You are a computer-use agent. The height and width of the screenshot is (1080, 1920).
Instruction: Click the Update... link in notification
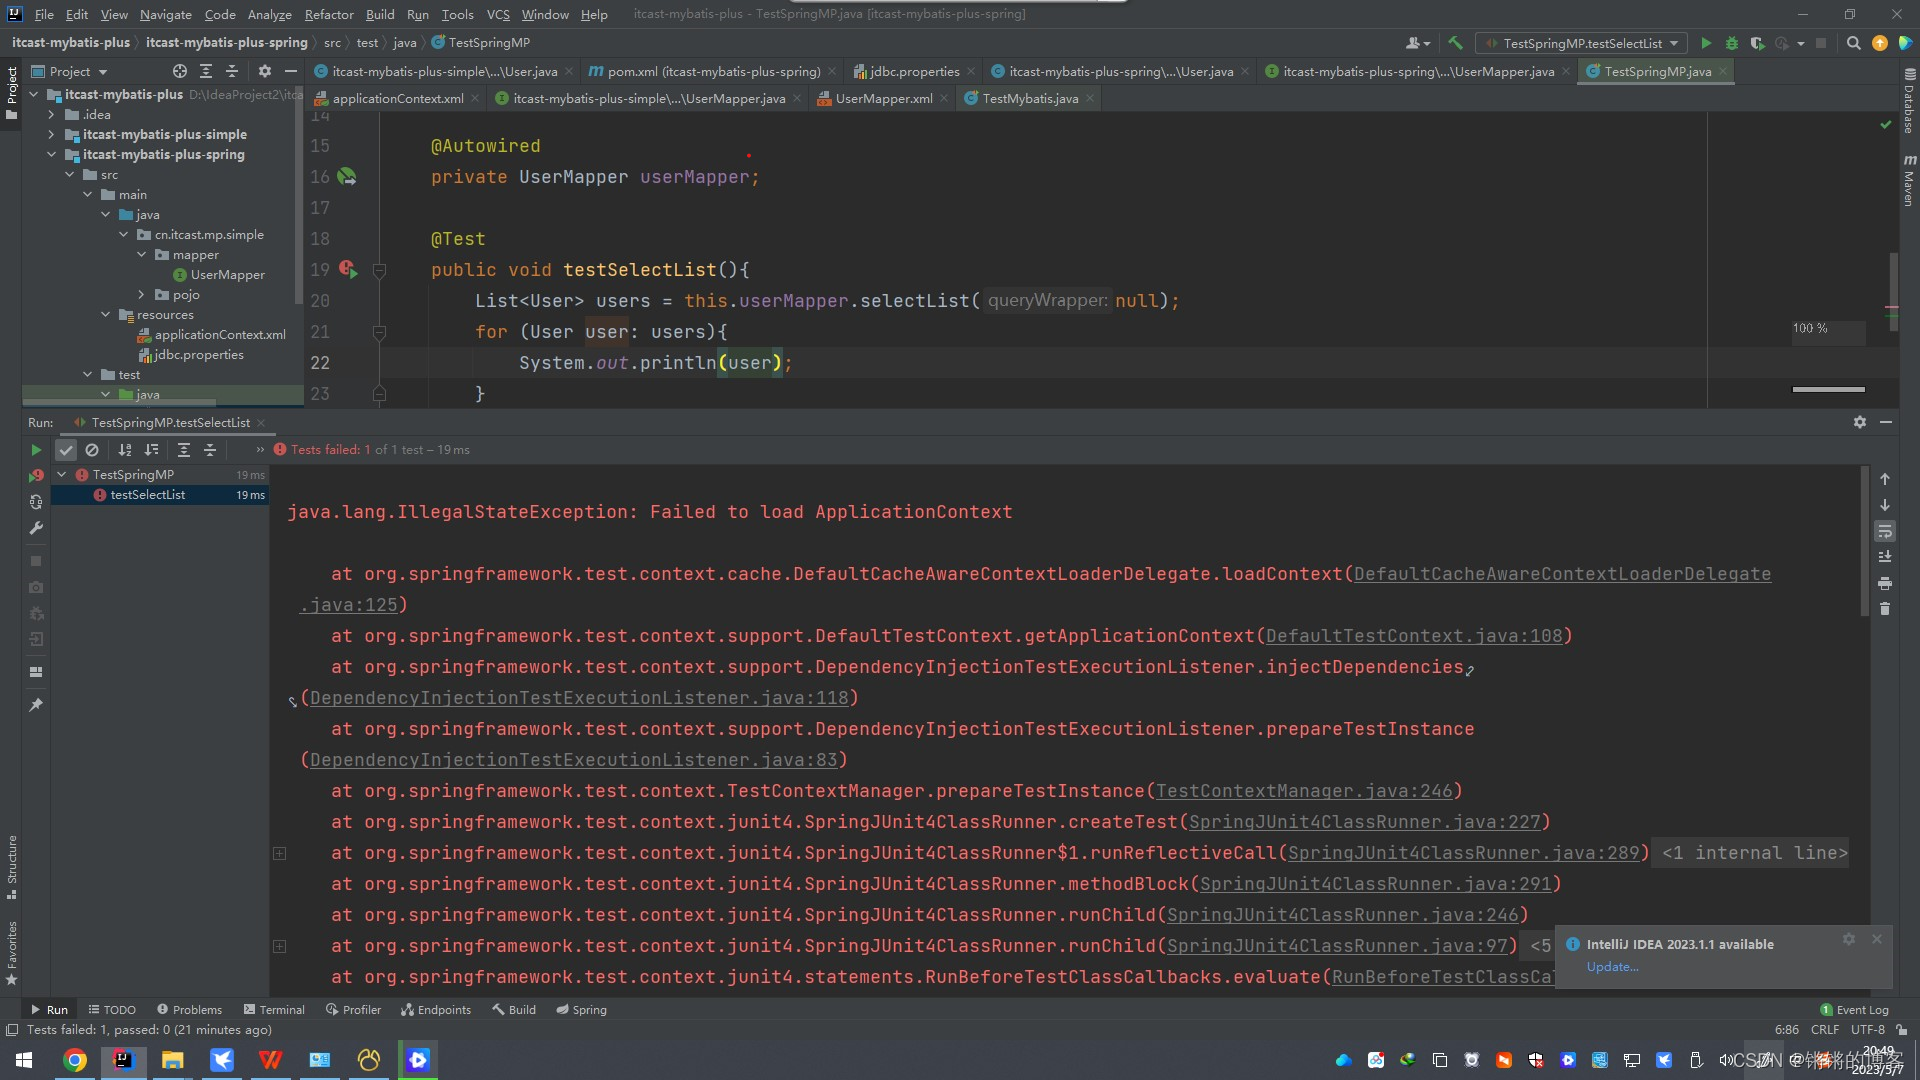[1612, 967]
